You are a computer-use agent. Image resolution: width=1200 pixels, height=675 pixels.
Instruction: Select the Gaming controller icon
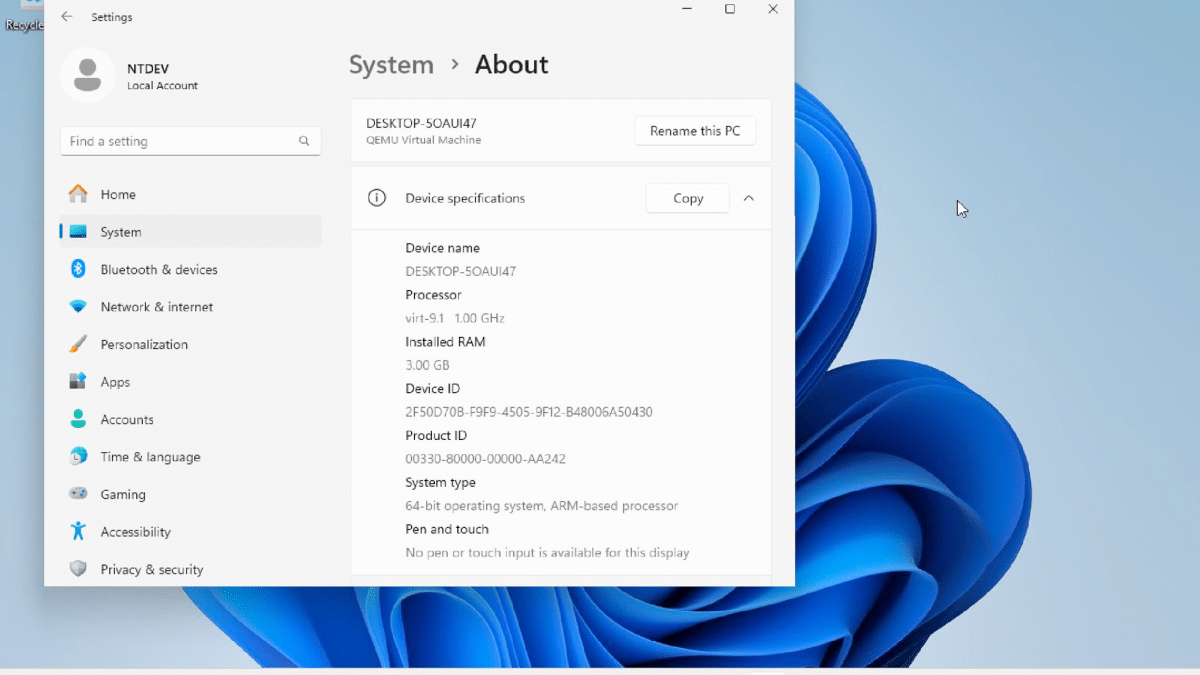(78, 494)
